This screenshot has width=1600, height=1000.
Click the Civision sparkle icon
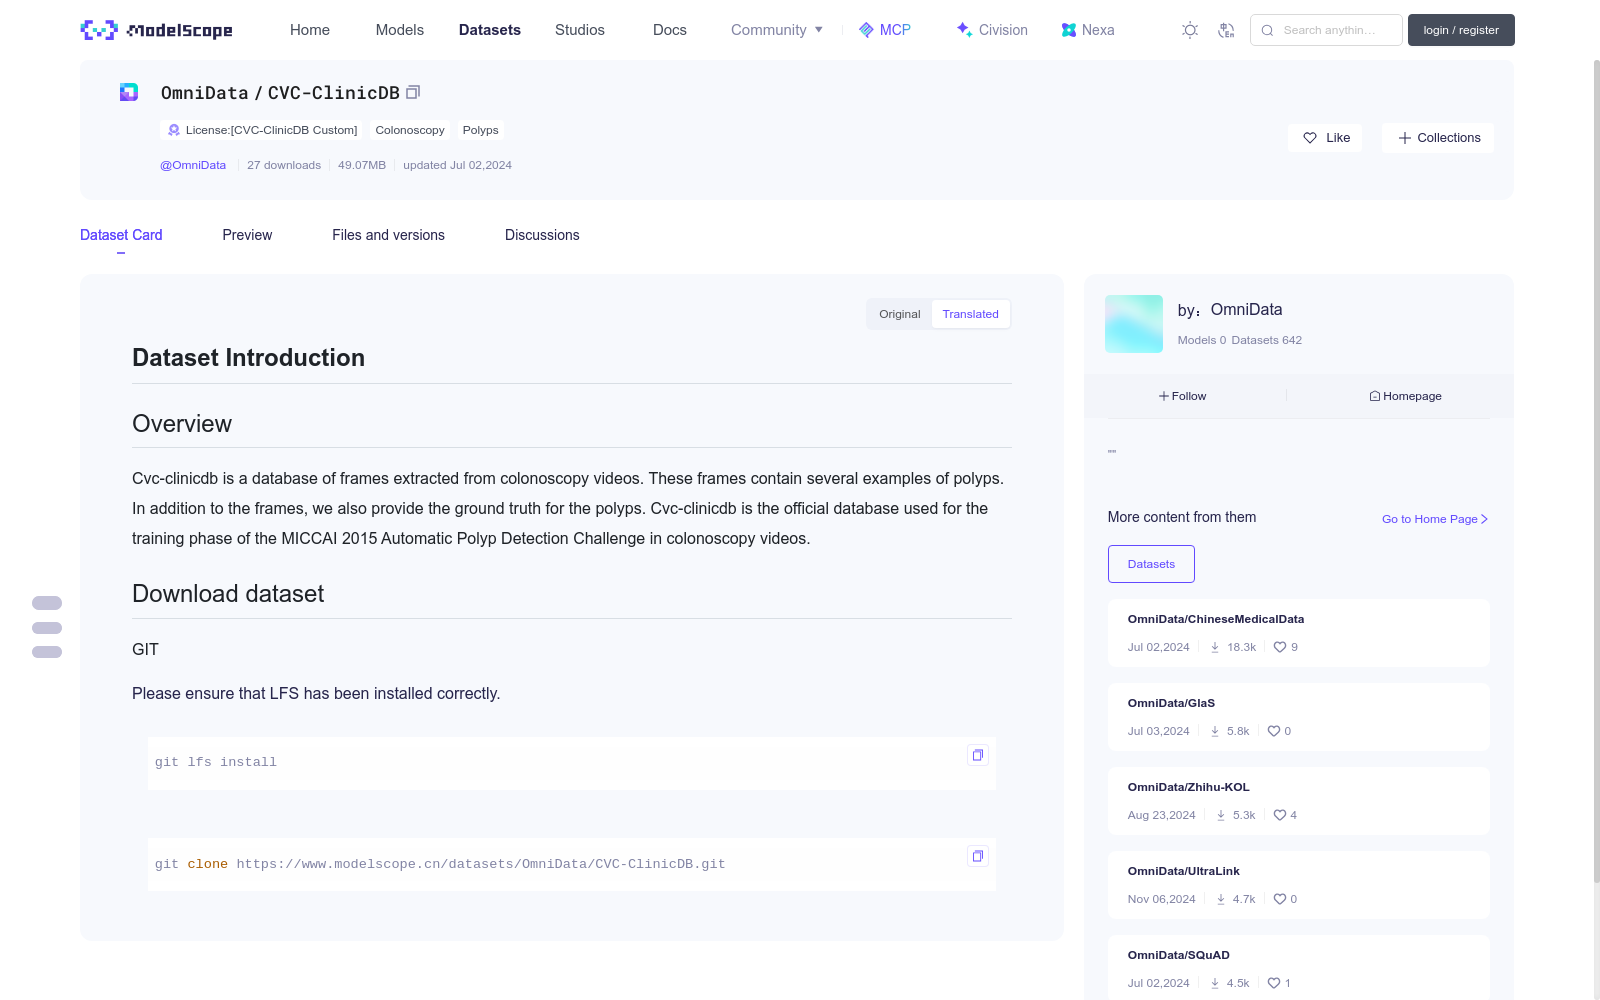964,30
